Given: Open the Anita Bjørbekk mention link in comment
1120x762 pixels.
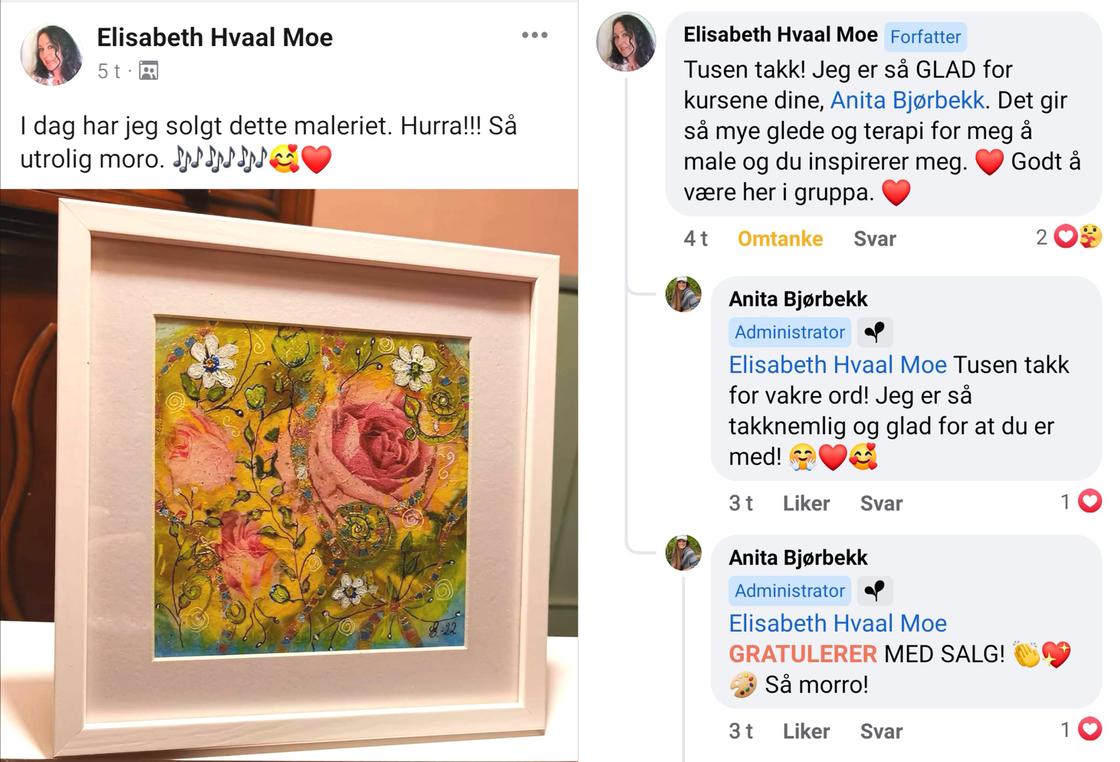Looking at the screenshot, I should coord(907,100).
